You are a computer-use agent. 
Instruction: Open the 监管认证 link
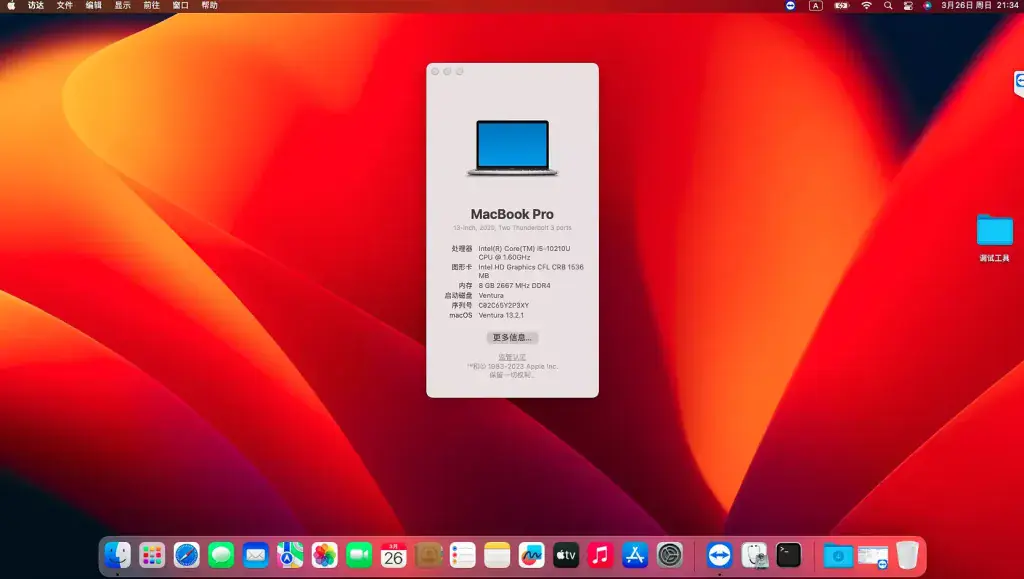(512, 357)
